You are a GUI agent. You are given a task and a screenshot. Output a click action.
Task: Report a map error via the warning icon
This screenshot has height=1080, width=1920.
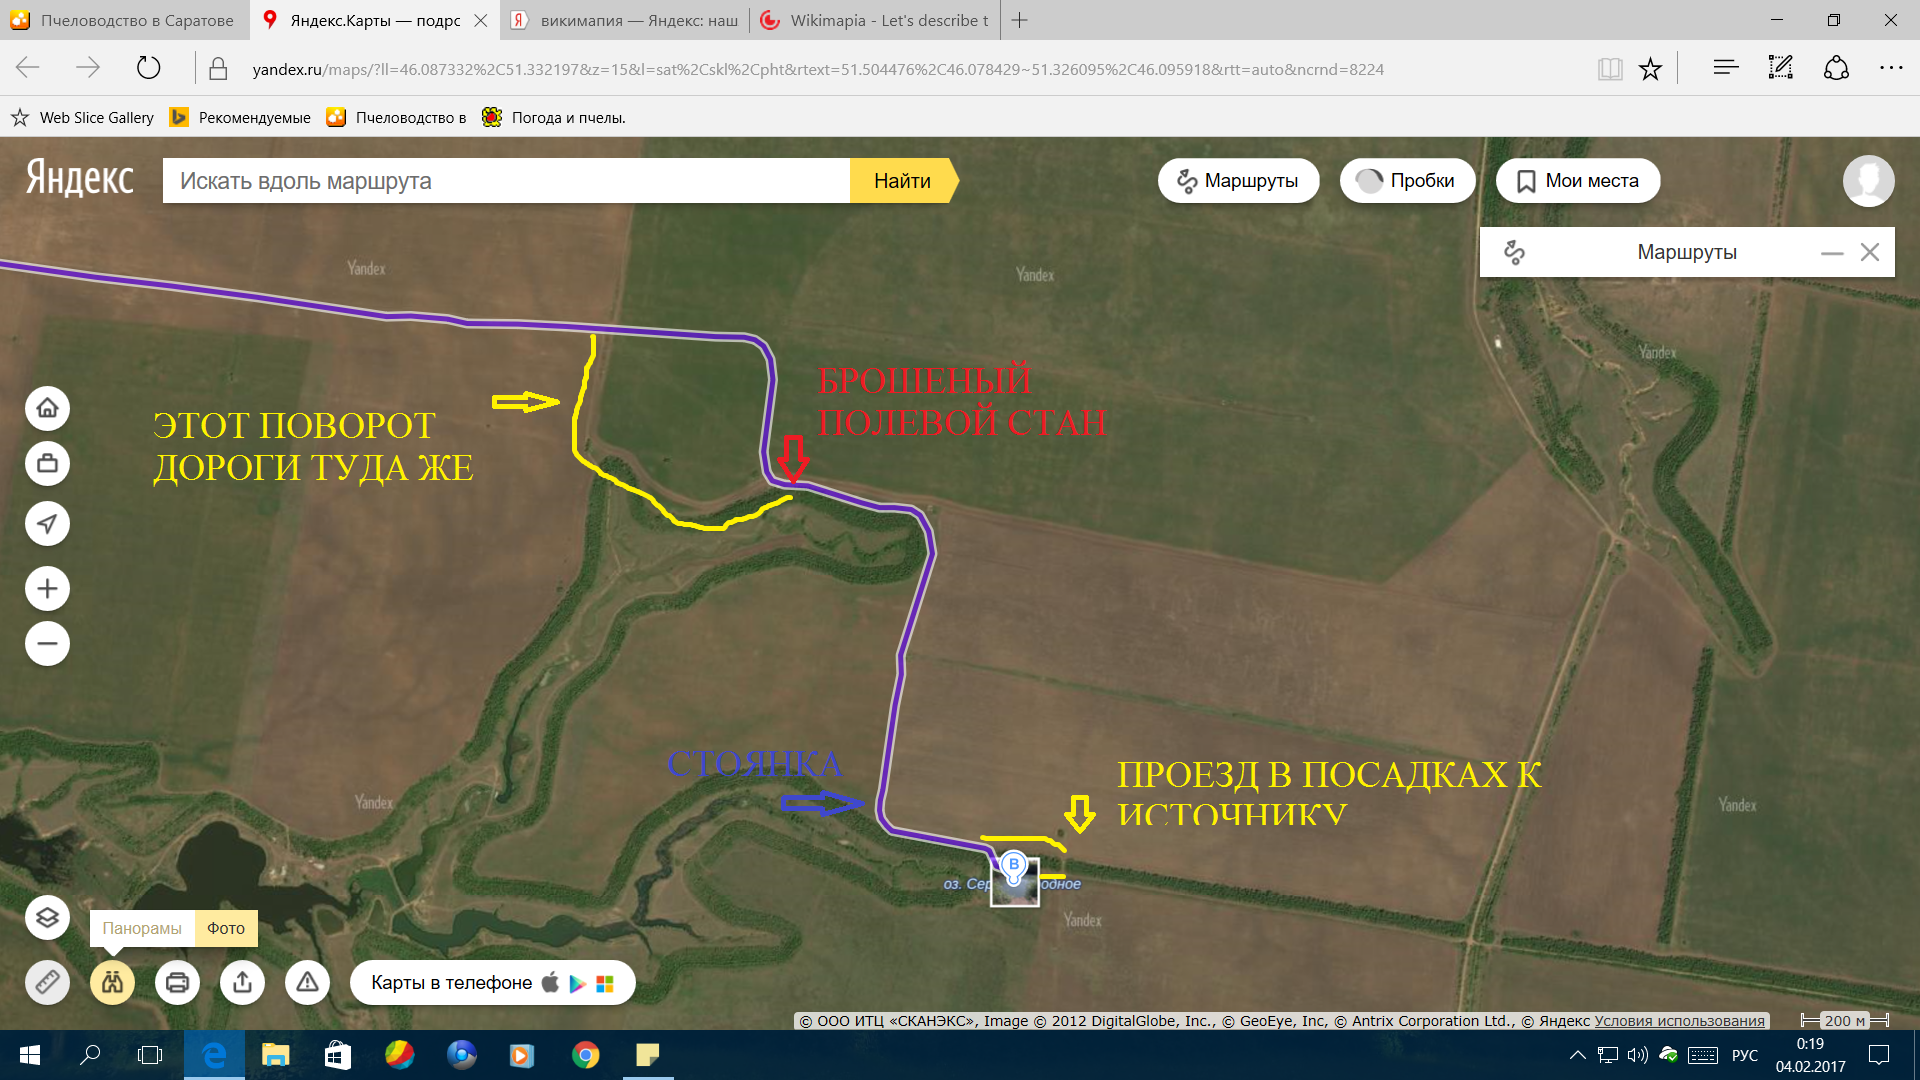[x=307, y=982]
